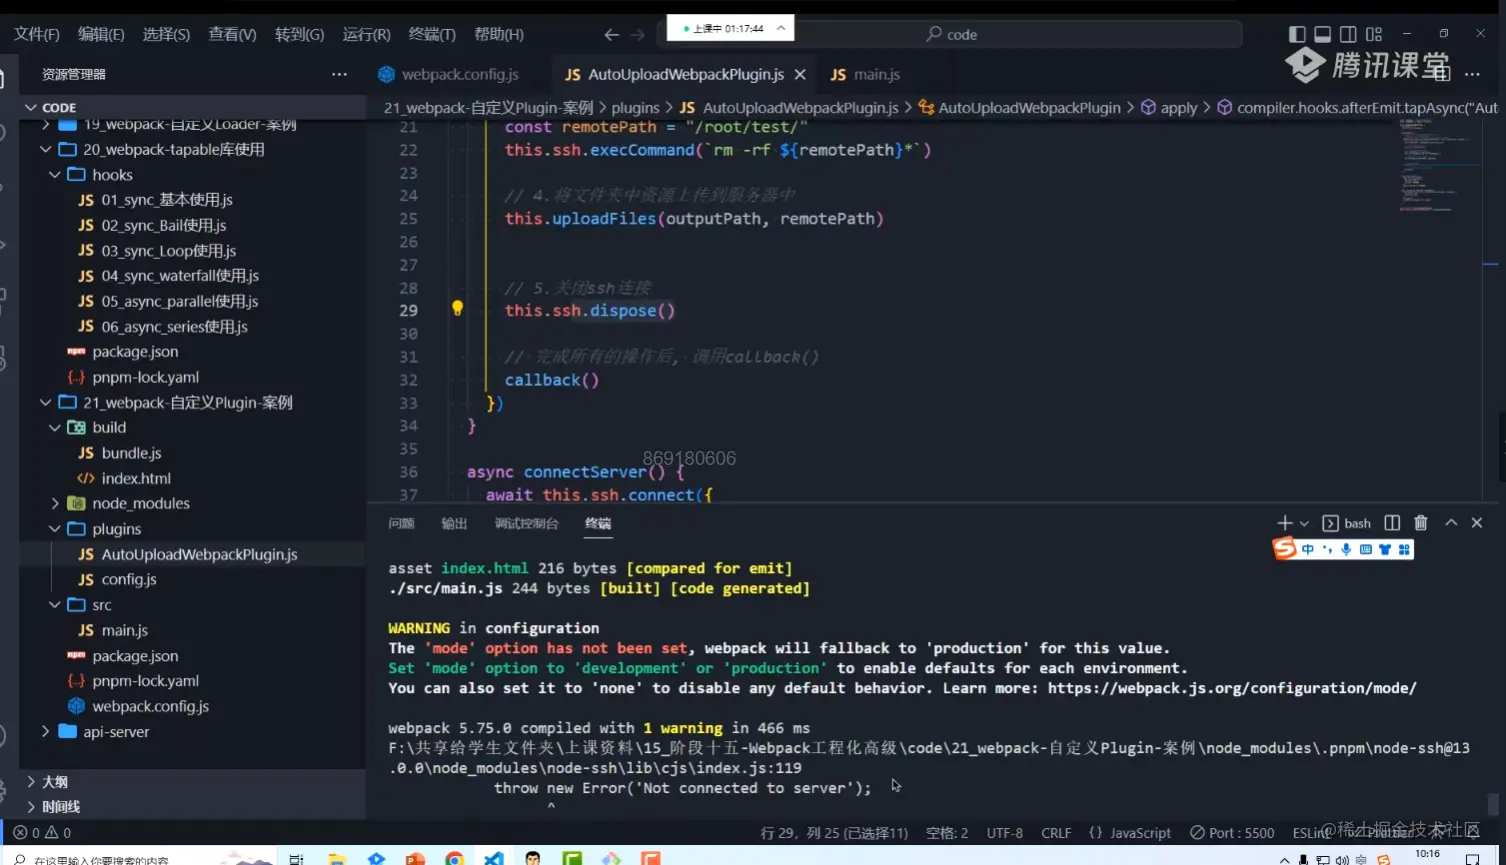Close the AutoUploadWebpackPlugin.js editor tab
The width and height of the screenshot is (1506, 865).
pos(800,75)
